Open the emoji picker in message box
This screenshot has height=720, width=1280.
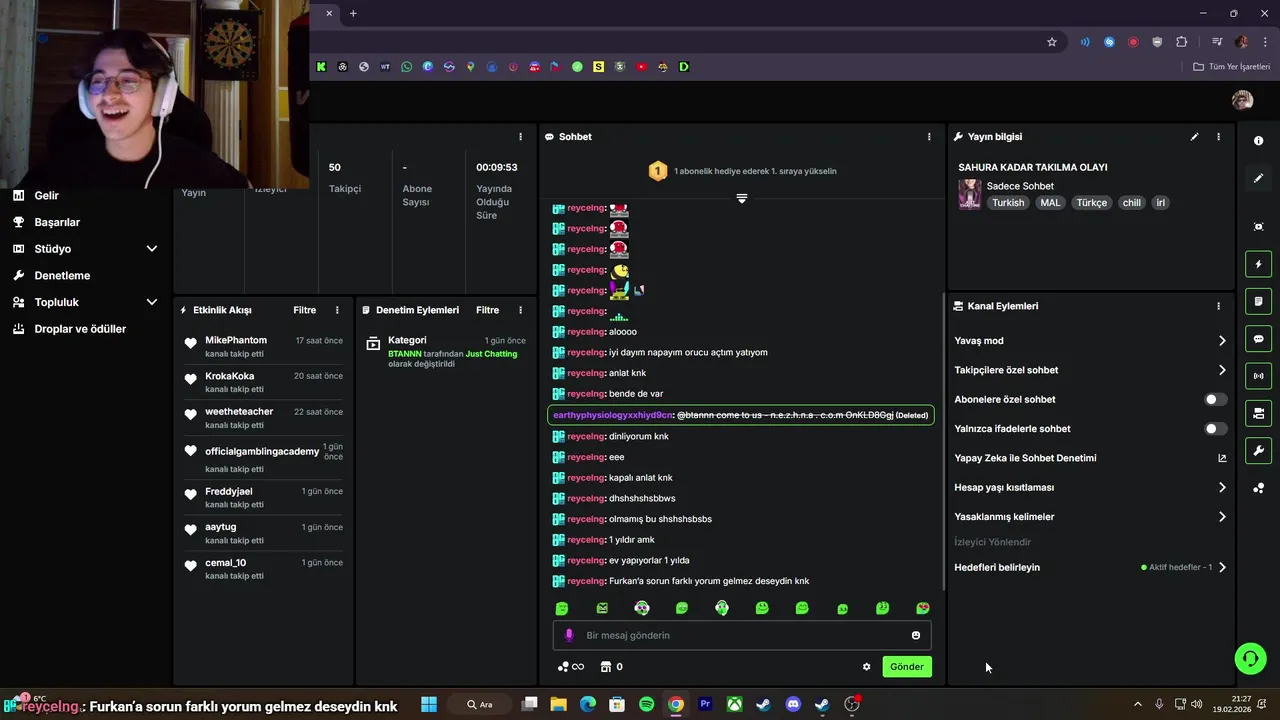click(x=916, y=635)
